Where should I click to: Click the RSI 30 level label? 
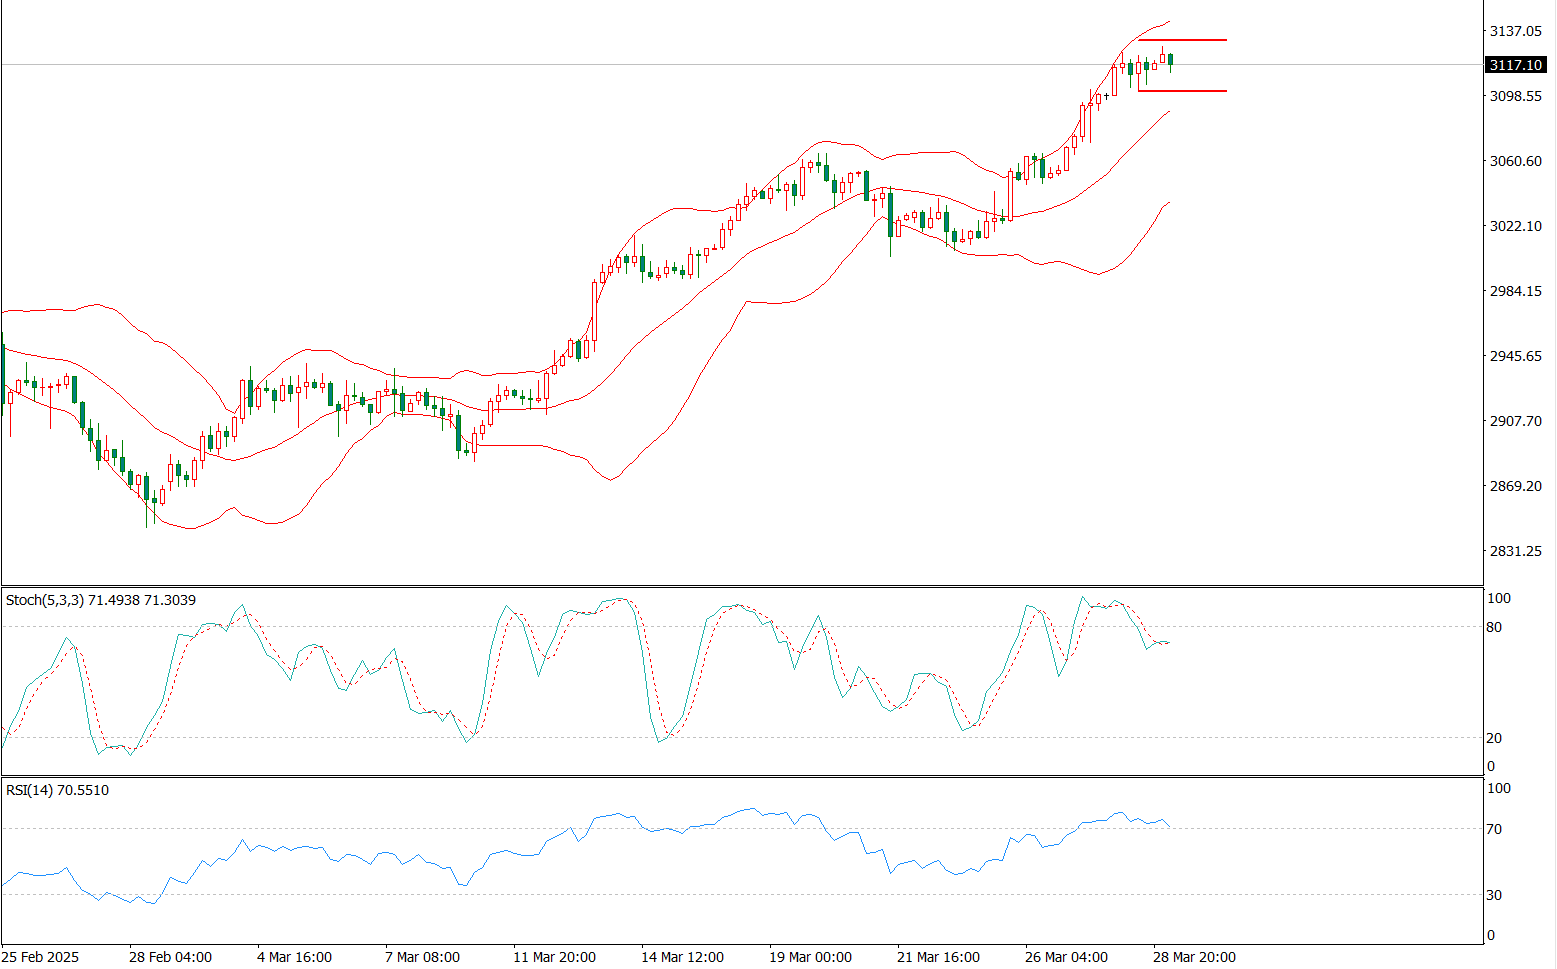[x=1494, y=895]
